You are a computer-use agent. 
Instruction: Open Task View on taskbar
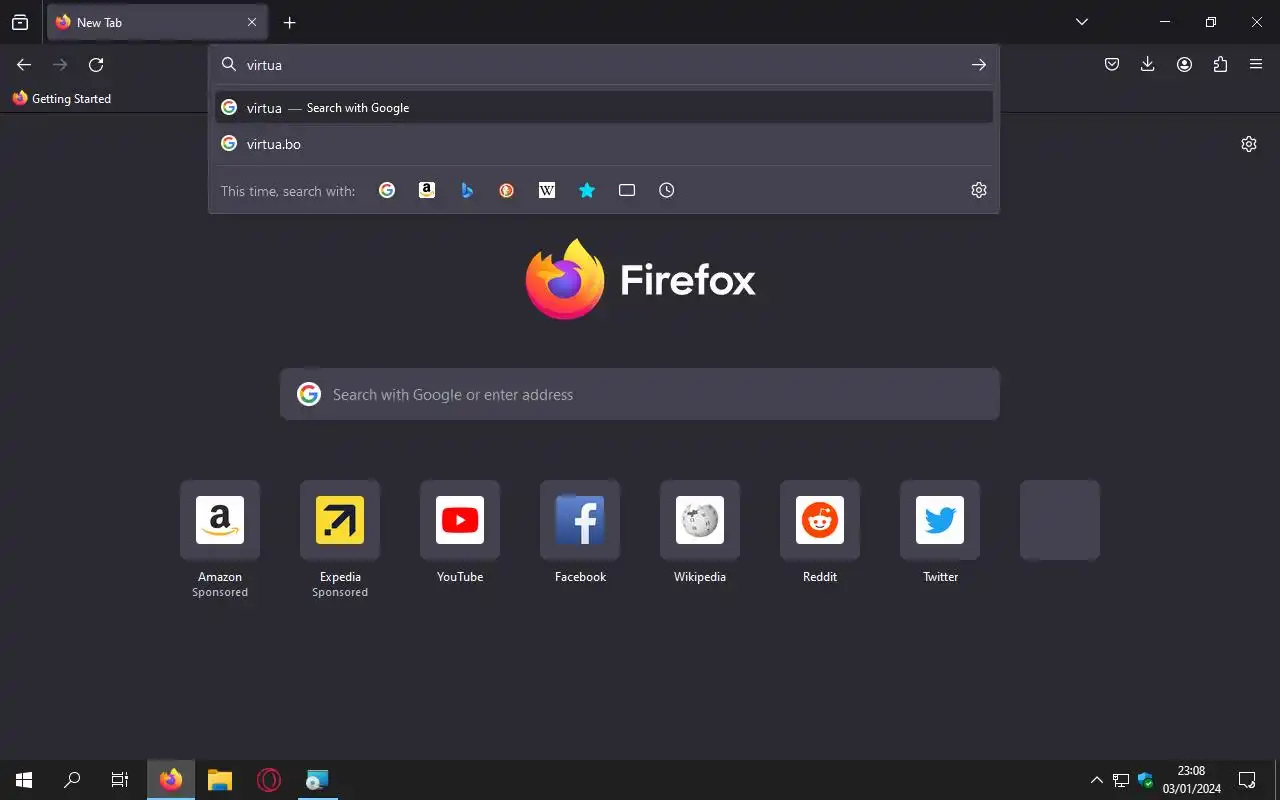(120, 780)
